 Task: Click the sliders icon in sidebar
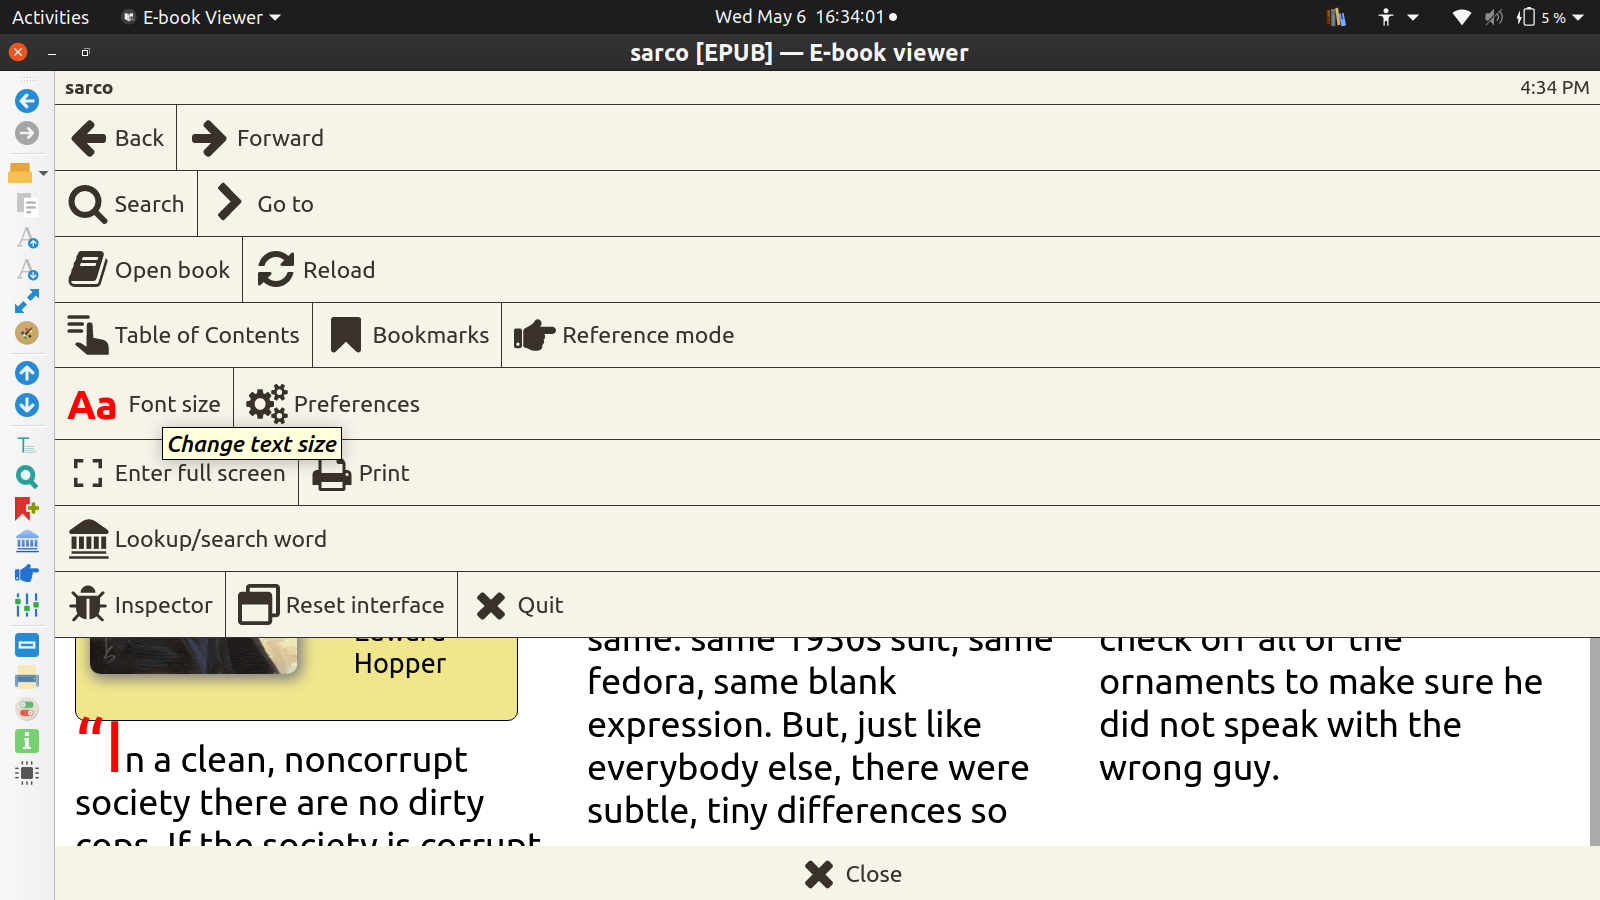(x=27, y=605)
